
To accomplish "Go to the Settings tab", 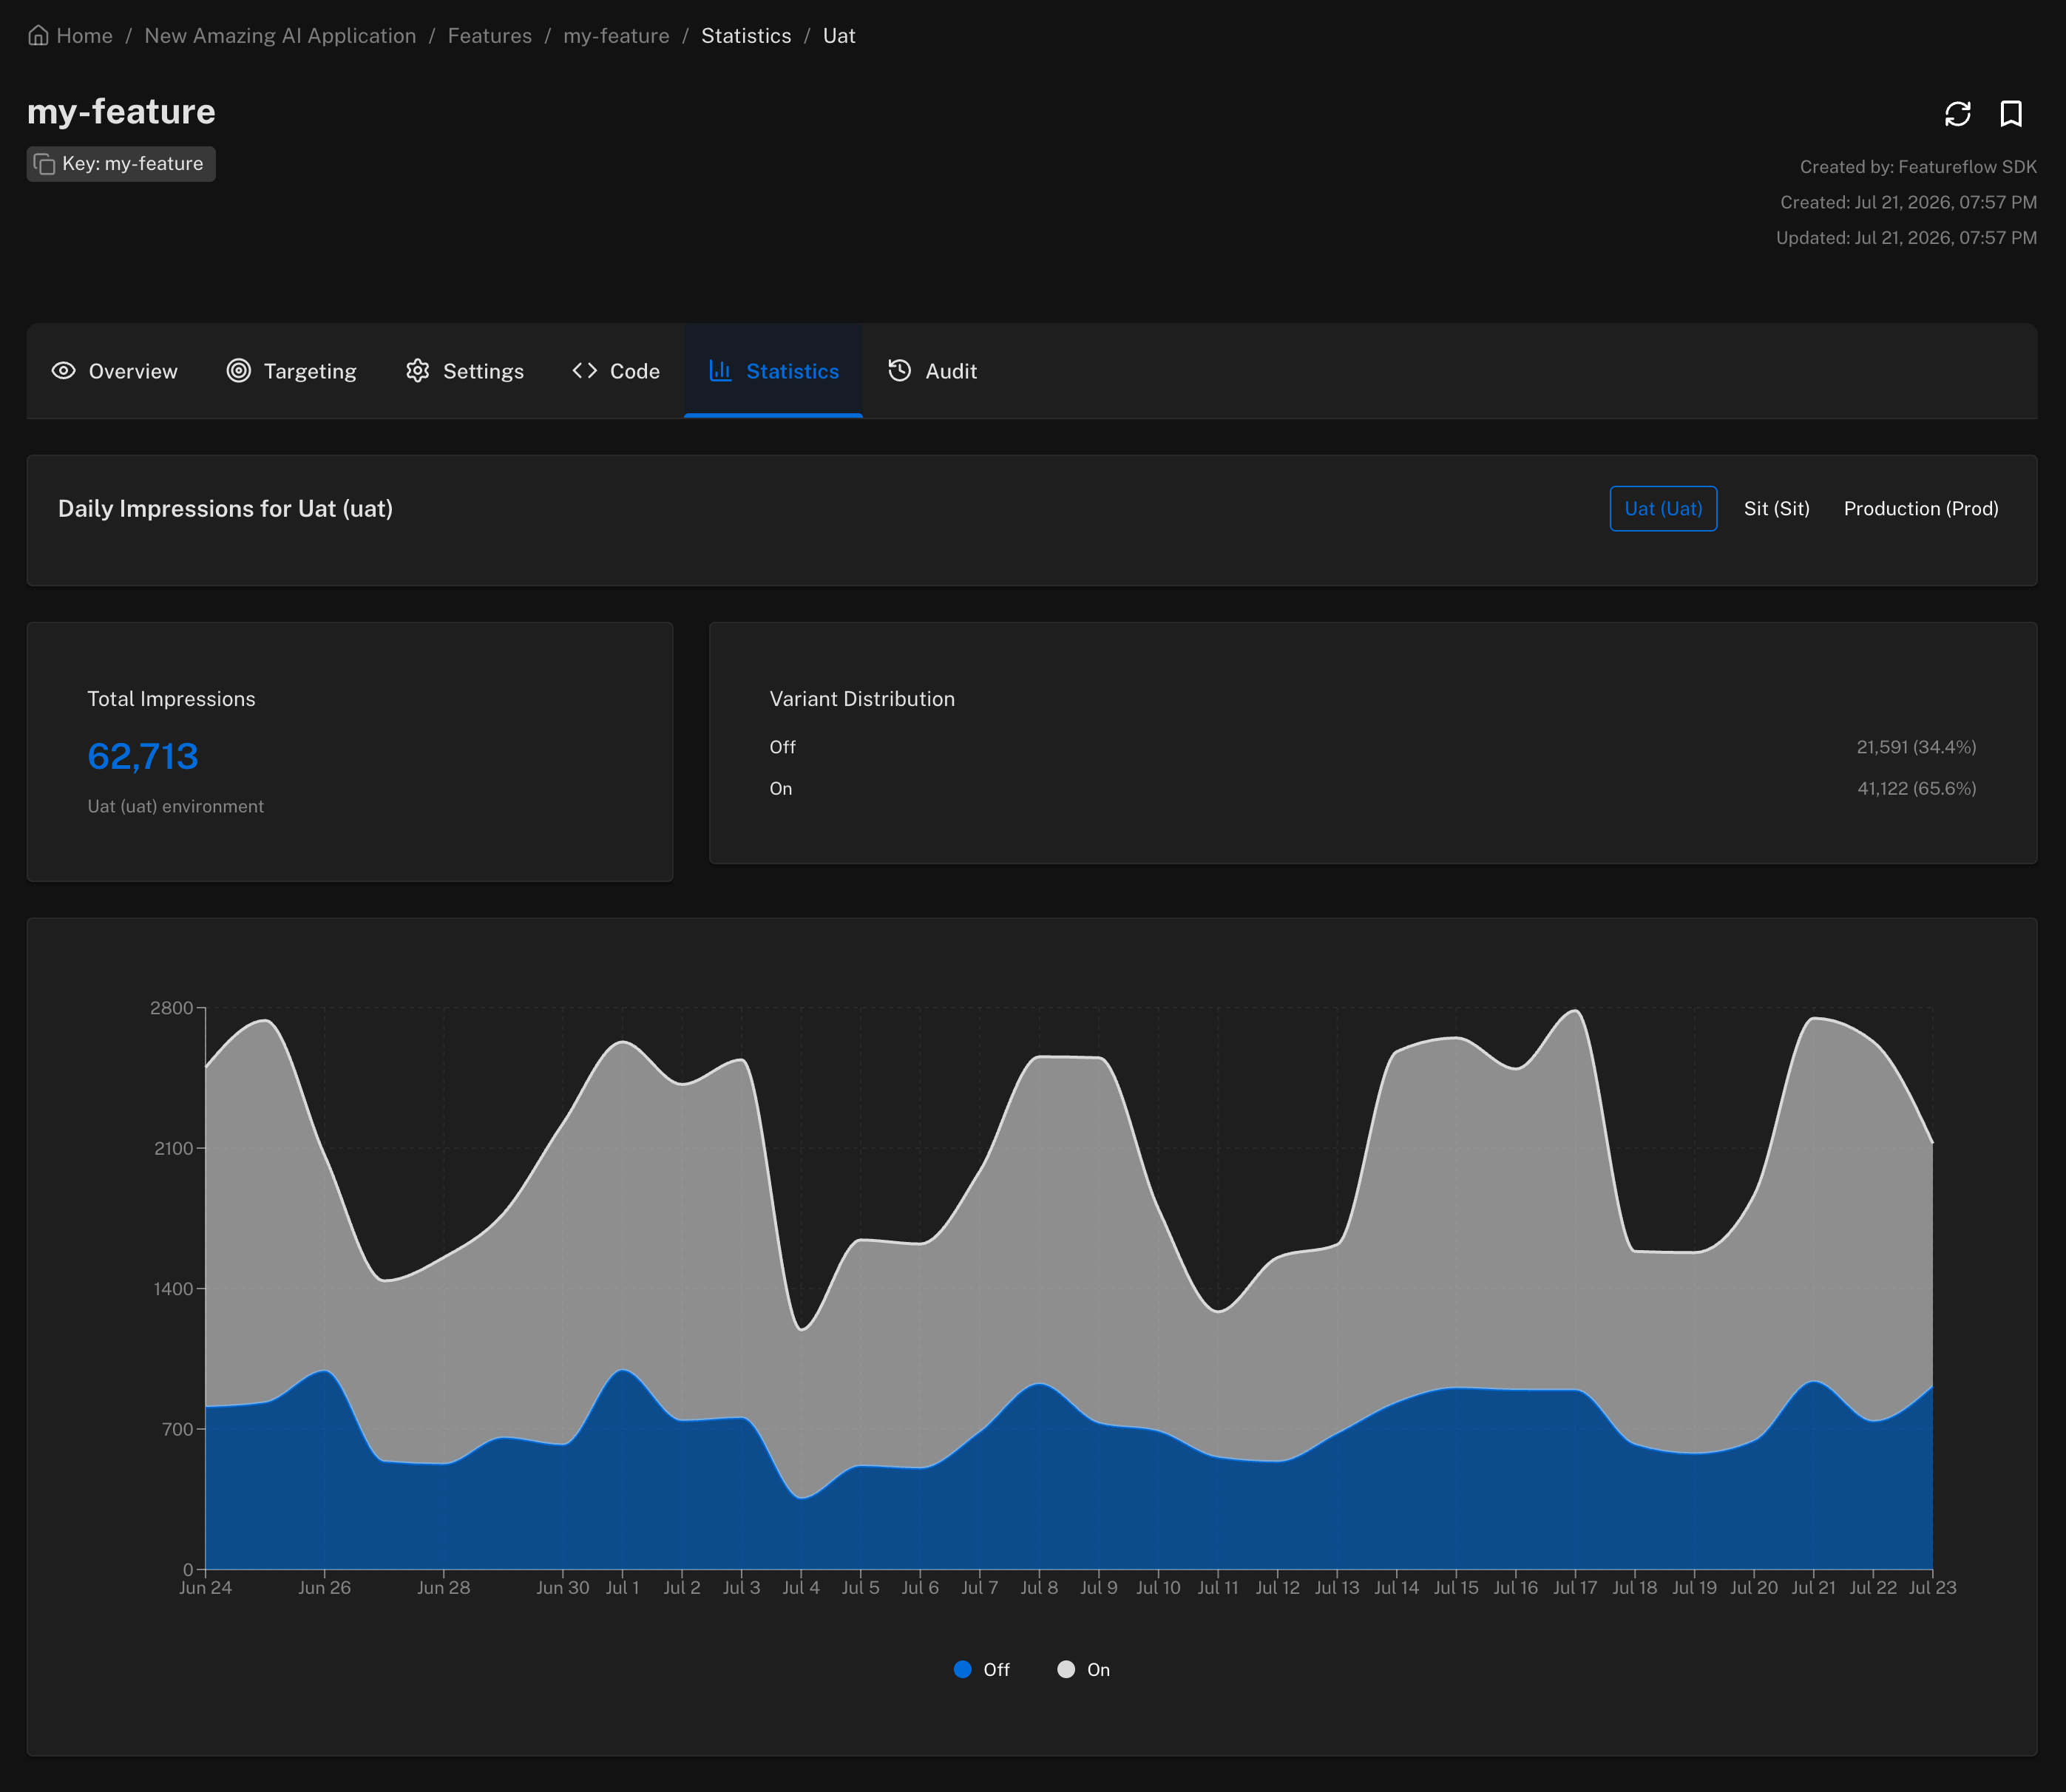I will 464,371.
